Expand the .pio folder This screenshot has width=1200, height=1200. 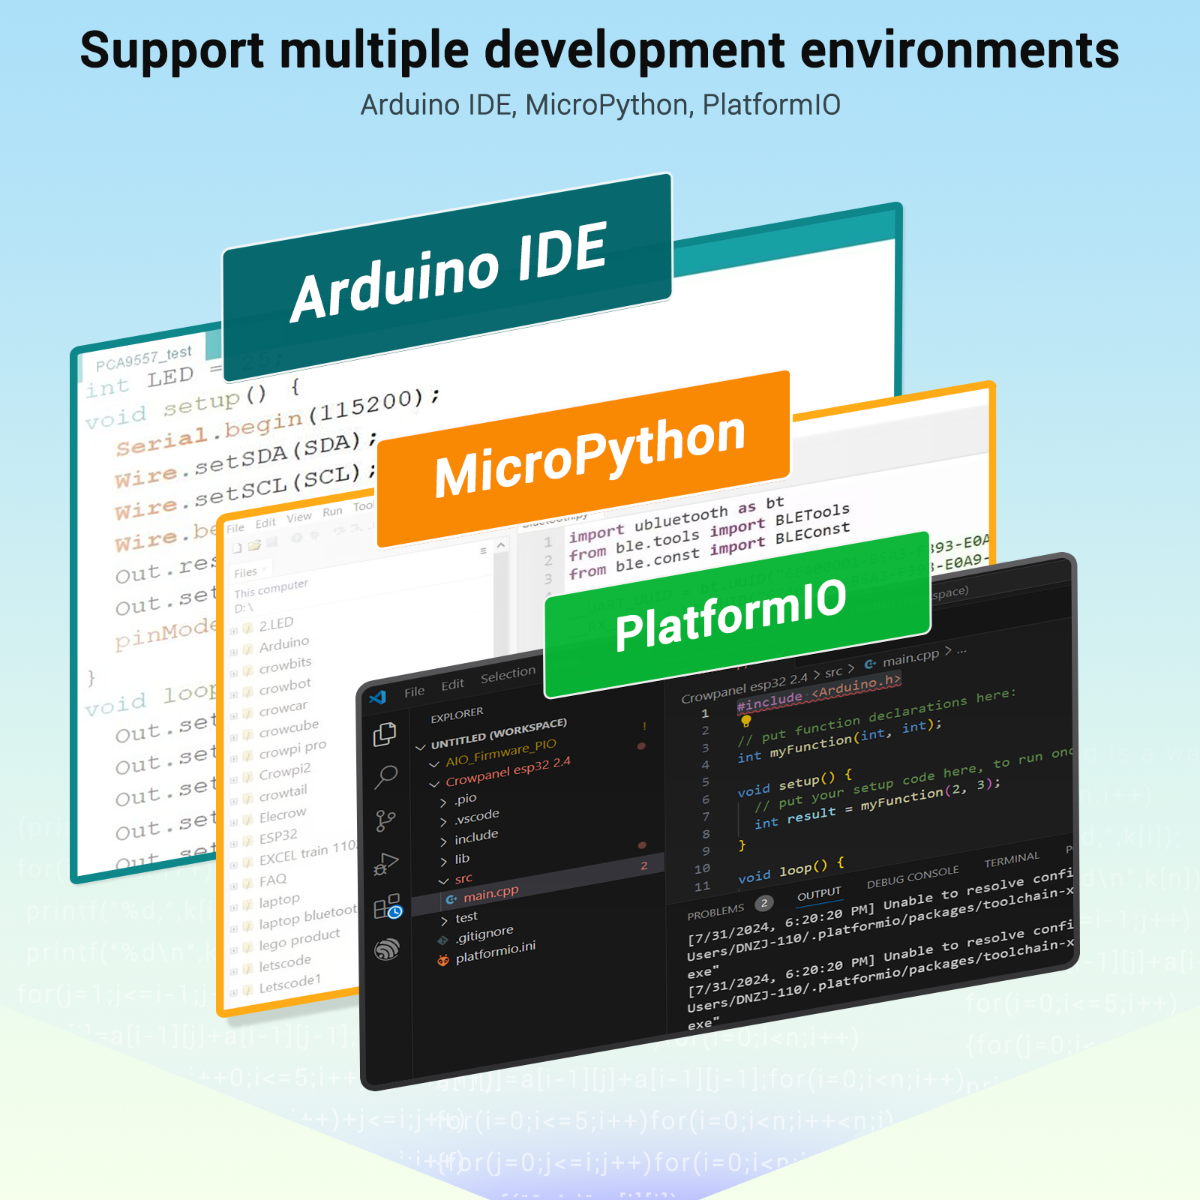click(443, 802)
